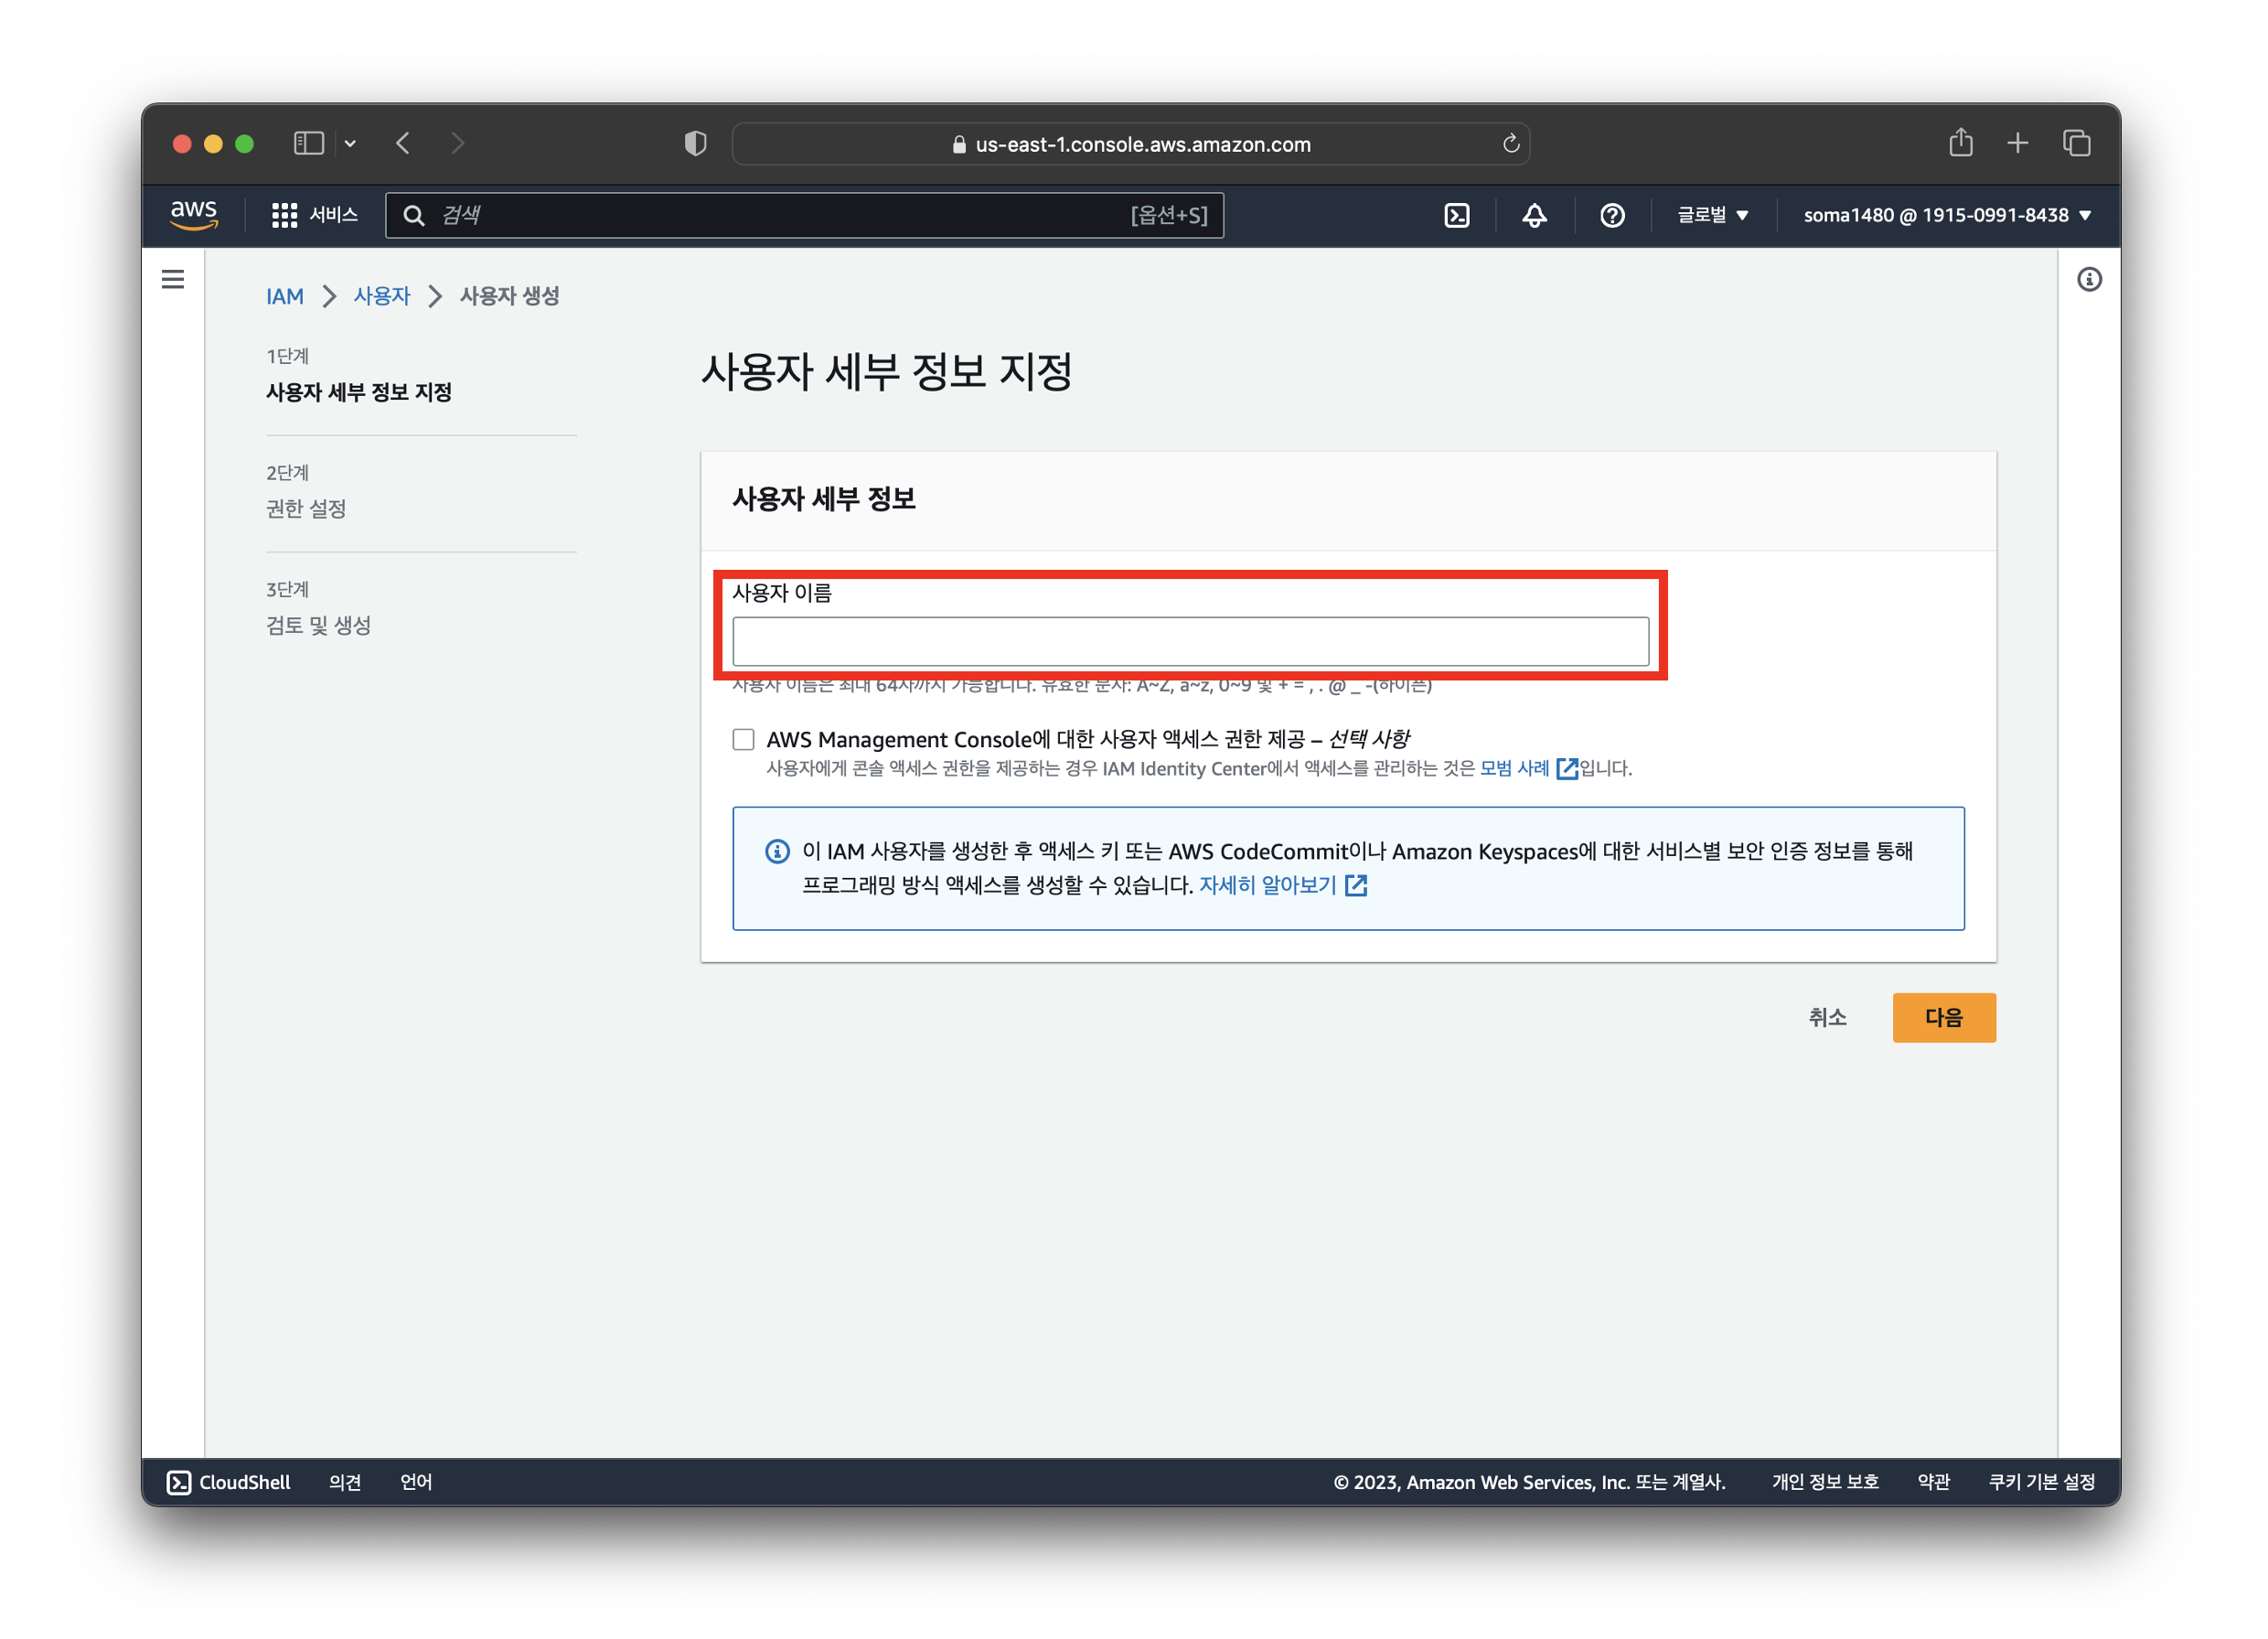
Task: Click the notifications bell icon
Action: point(1534,215)
